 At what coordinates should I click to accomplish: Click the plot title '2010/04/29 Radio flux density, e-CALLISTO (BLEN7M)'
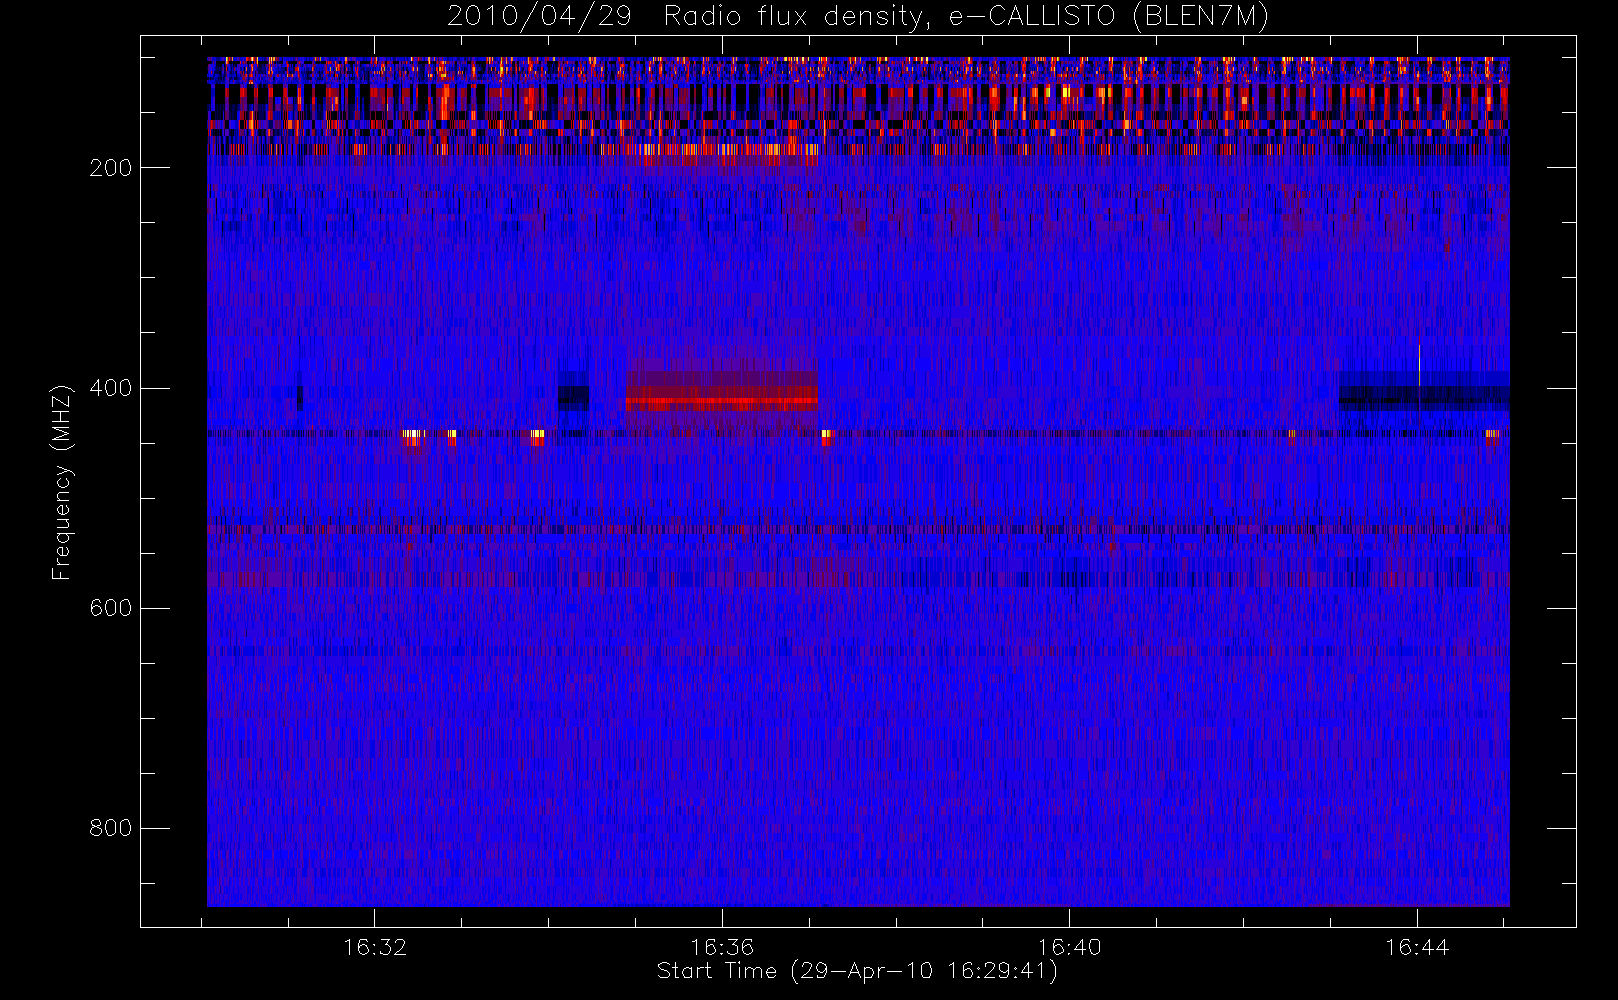tap(857, 17)
